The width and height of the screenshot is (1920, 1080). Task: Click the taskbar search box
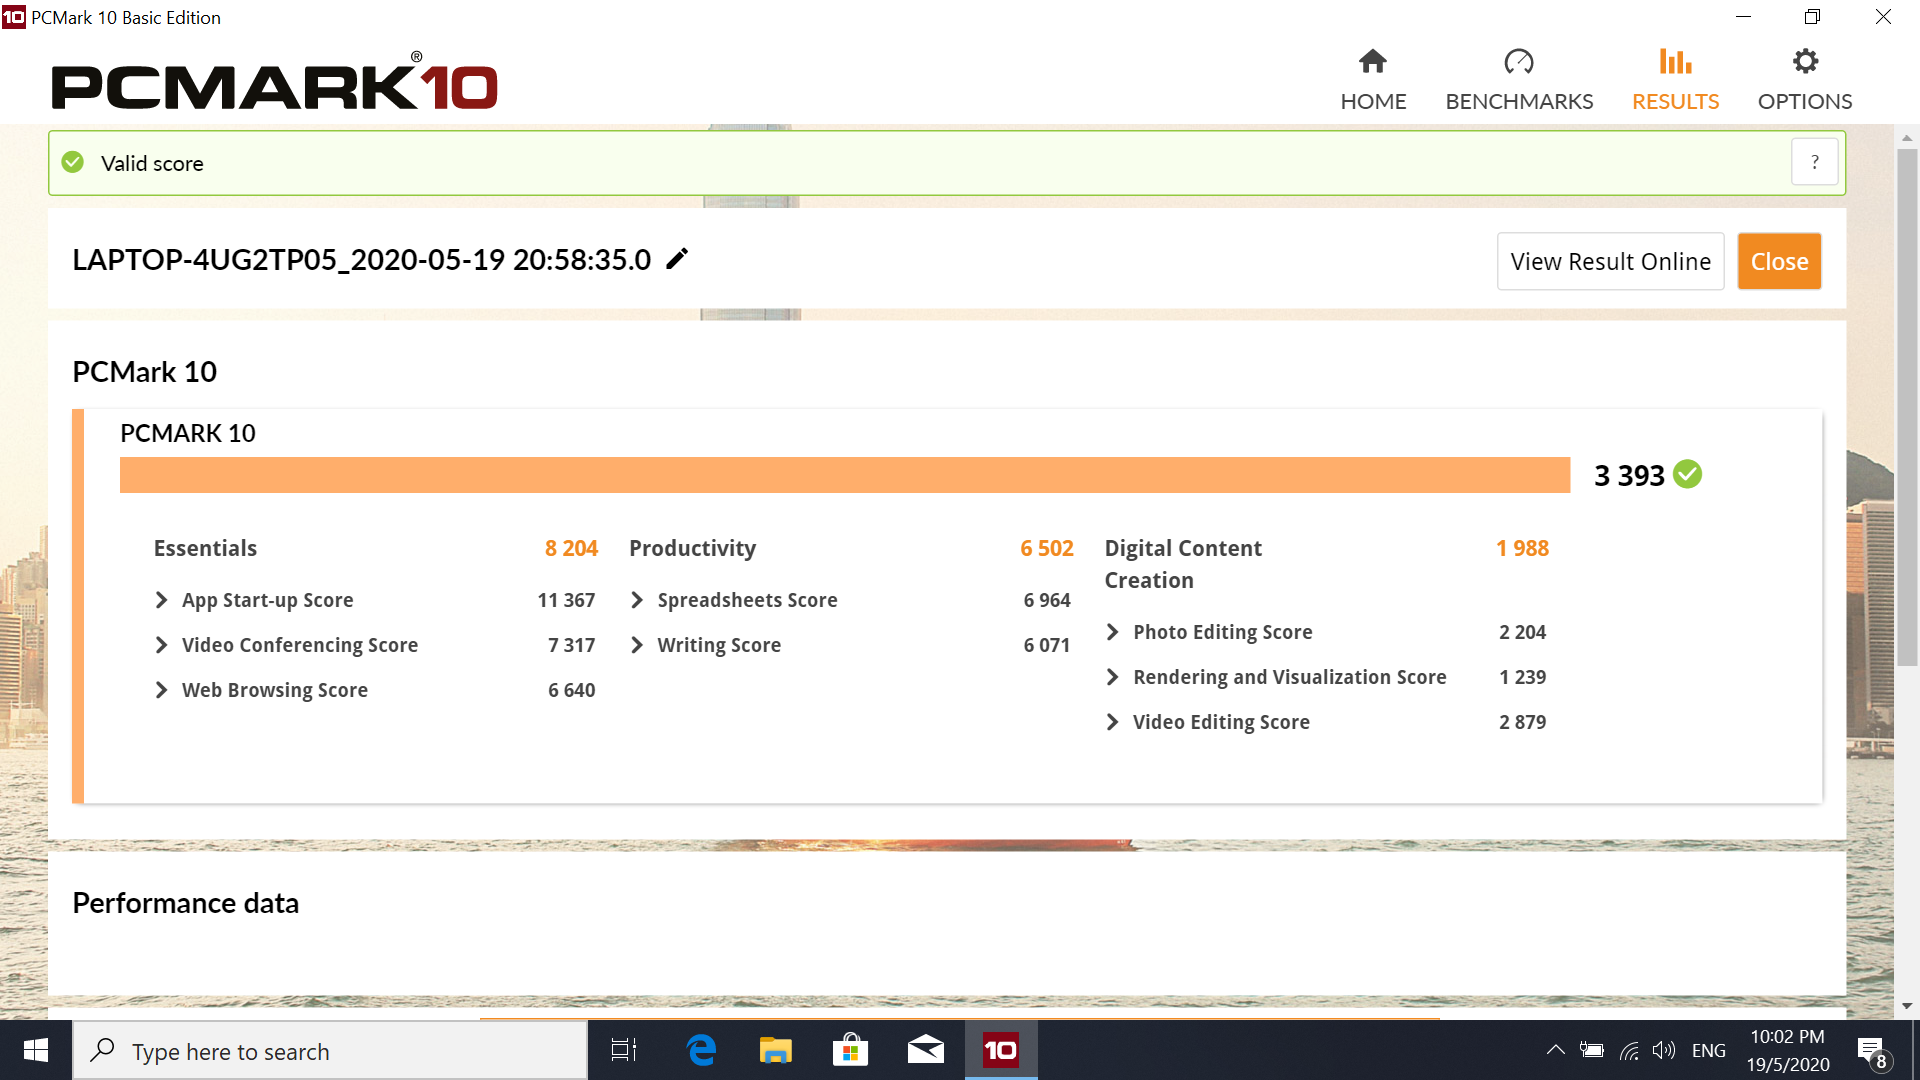330,1050
